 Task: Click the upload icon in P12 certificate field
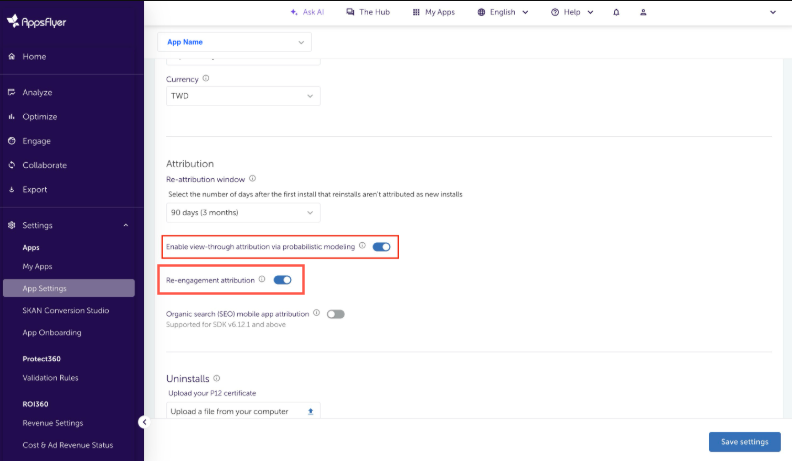pyautogui.click(x=310, y=411)
